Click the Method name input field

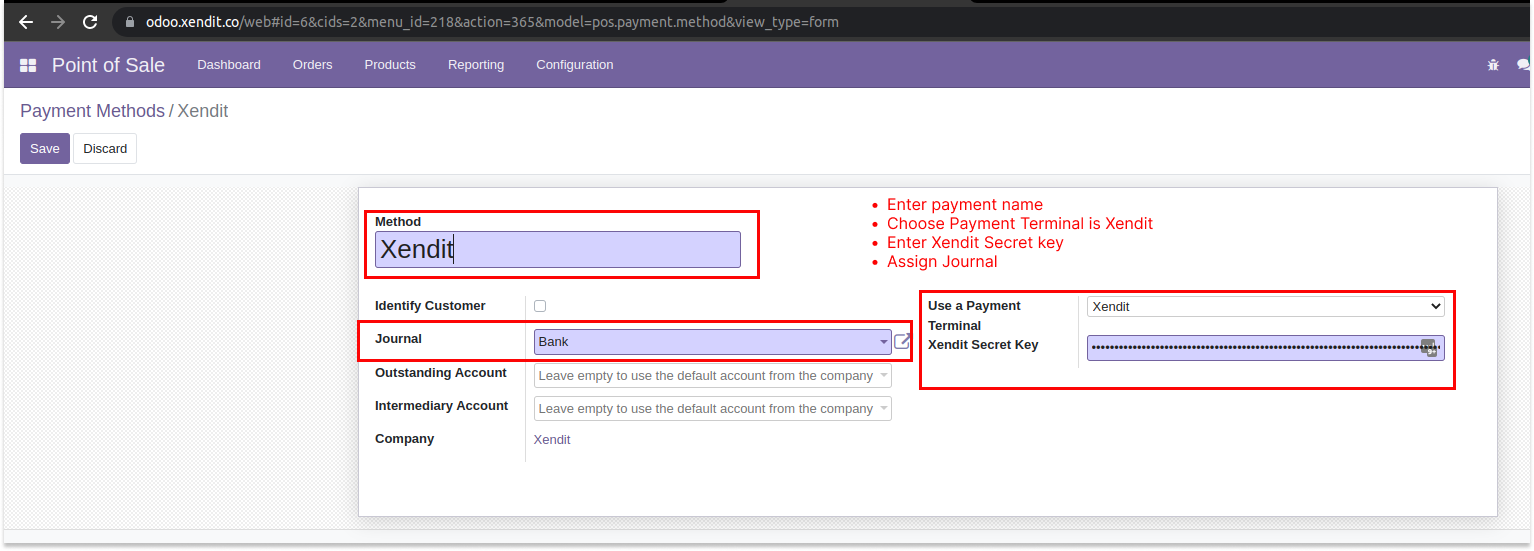pyautogui.click(x=558, y=249)
